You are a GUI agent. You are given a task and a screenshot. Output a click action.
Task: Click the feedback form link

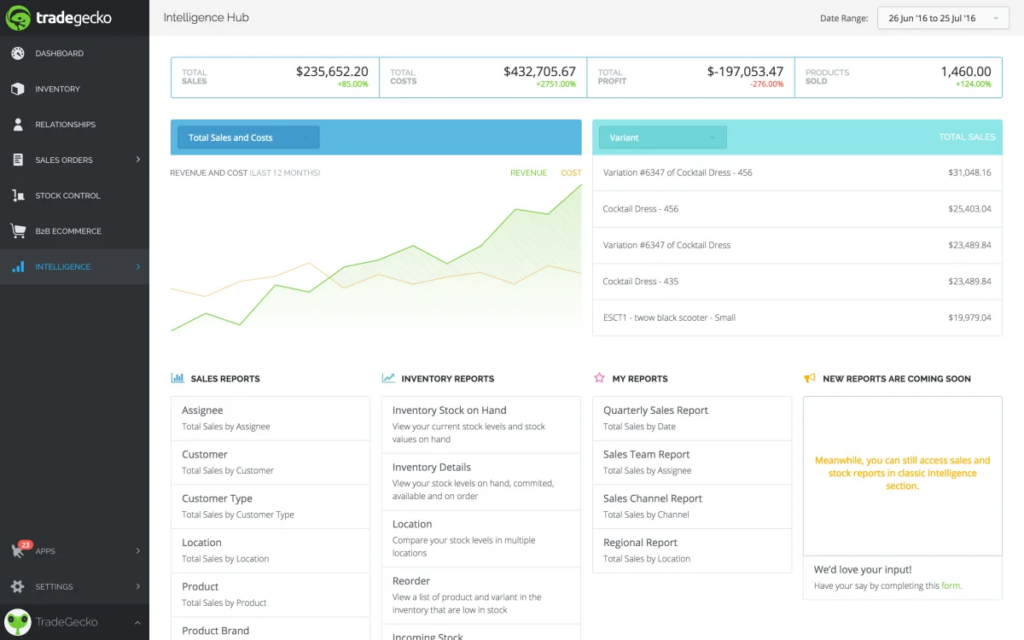tap(950, 586)
